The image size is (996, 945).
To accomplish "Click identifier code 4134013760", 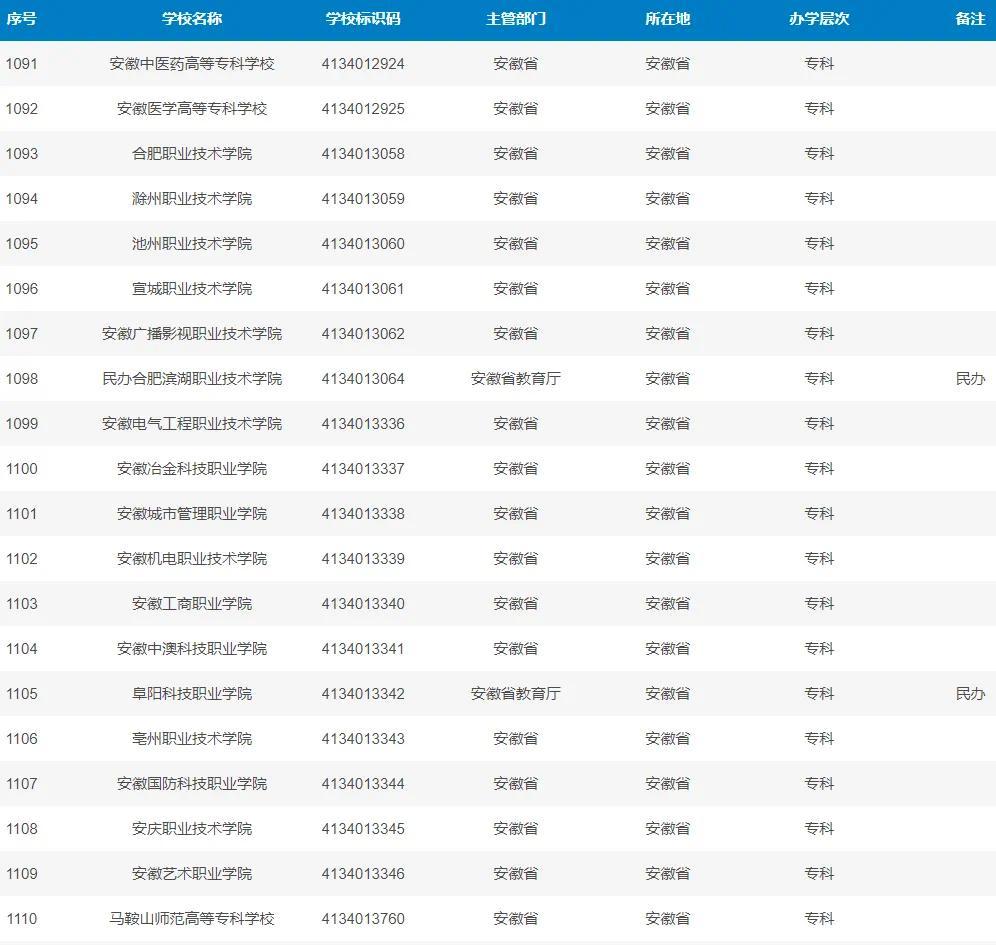I will pyautogui.click(x=363, y=919).
